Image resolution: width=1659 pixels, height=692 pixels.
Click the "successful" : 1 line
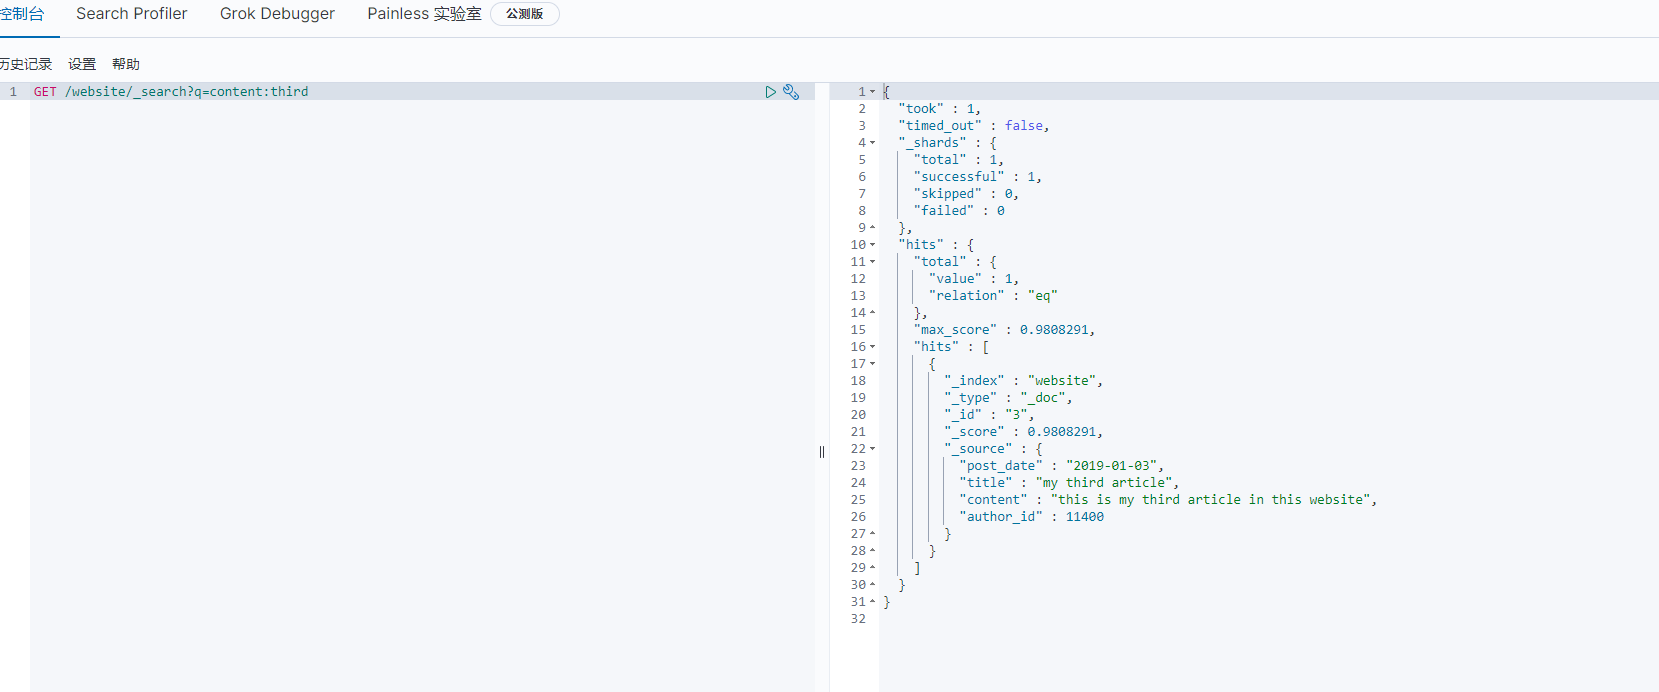click(977, 177)
